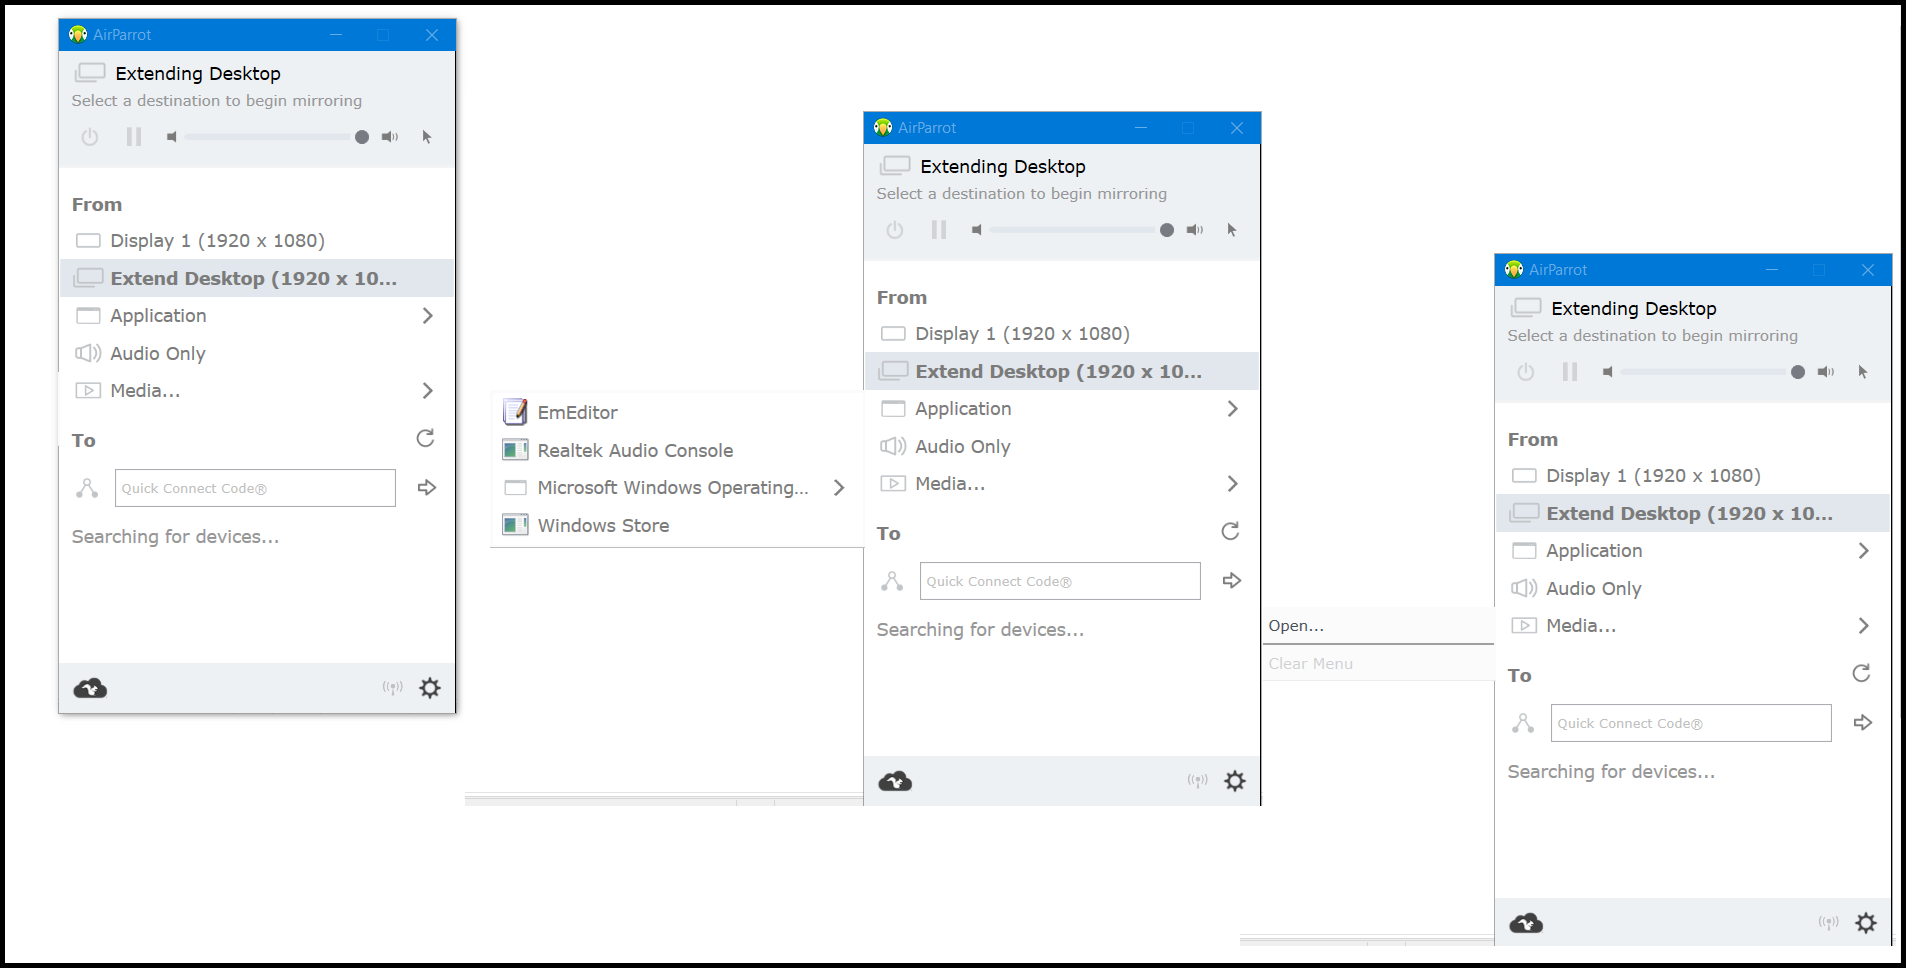Adjust the volume slider in right AirParrot window
The image size is (1906, 968).
click(x=1712, y=372)
